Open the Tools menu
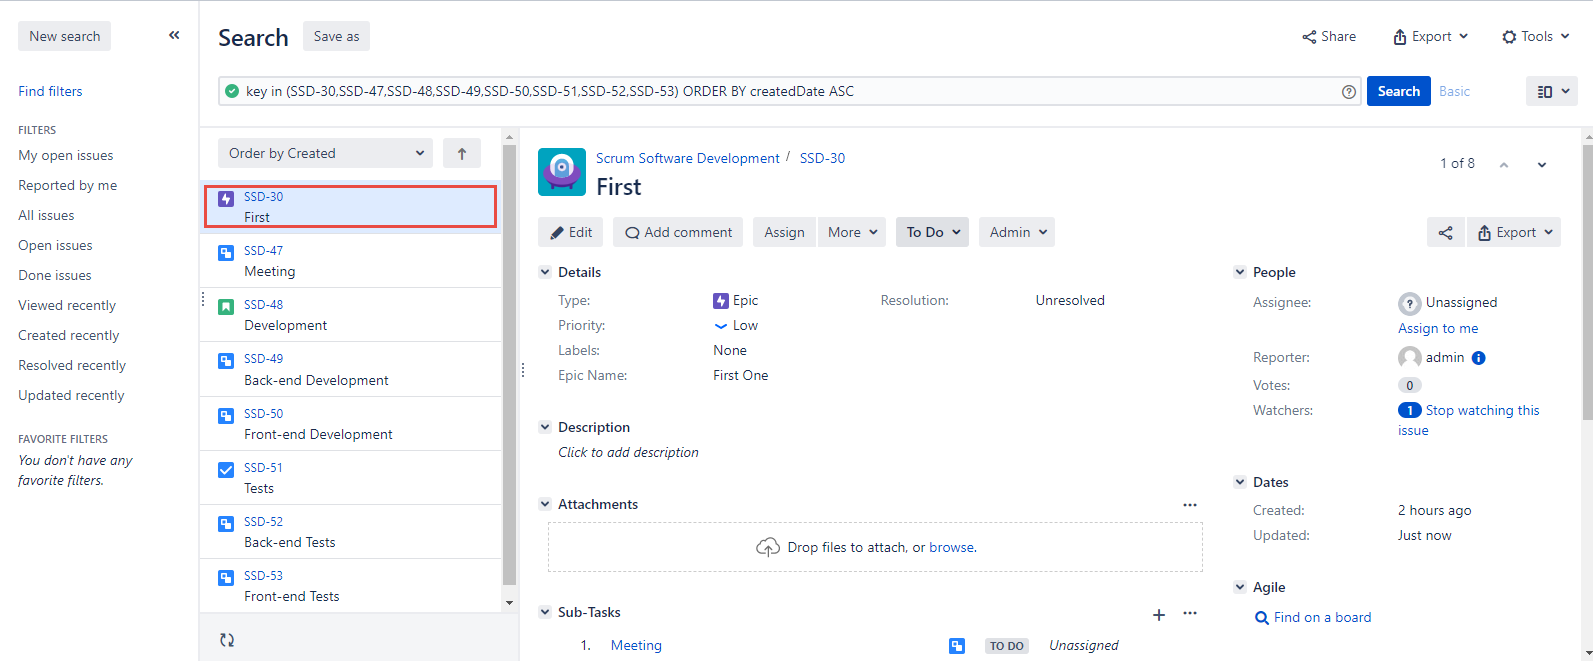 tap(1535, 36)
